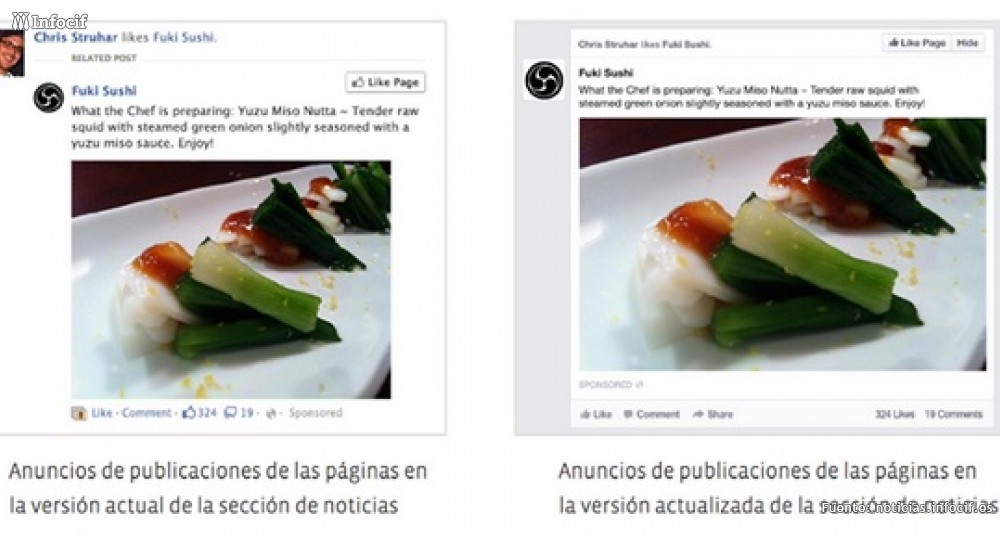Image resolution: width=1000 pixels, height=540 pixels.
Task: Click the Like action in the updated post footer
Action: (x=596, y=414)
